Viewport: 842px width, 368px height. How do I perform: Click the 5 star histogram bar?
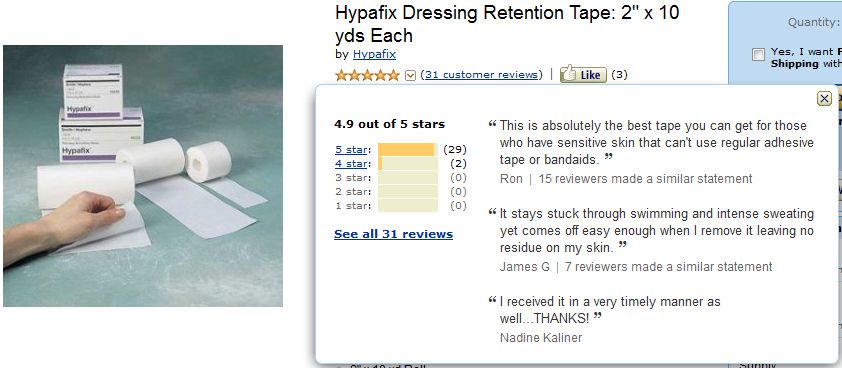tap(408, 149)
